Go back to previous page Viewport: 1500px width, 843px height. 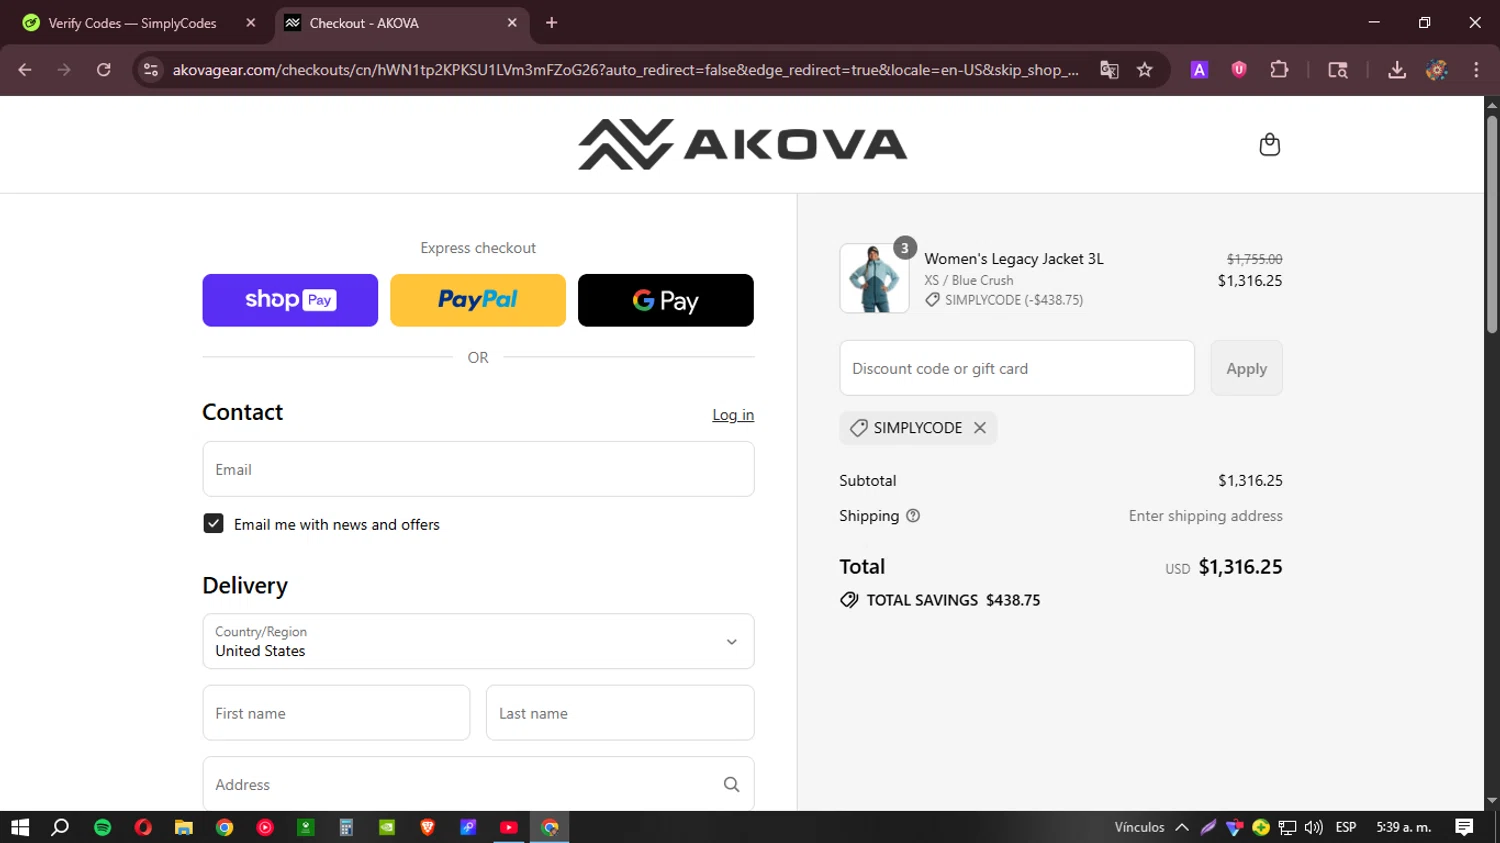coord(25,70)
